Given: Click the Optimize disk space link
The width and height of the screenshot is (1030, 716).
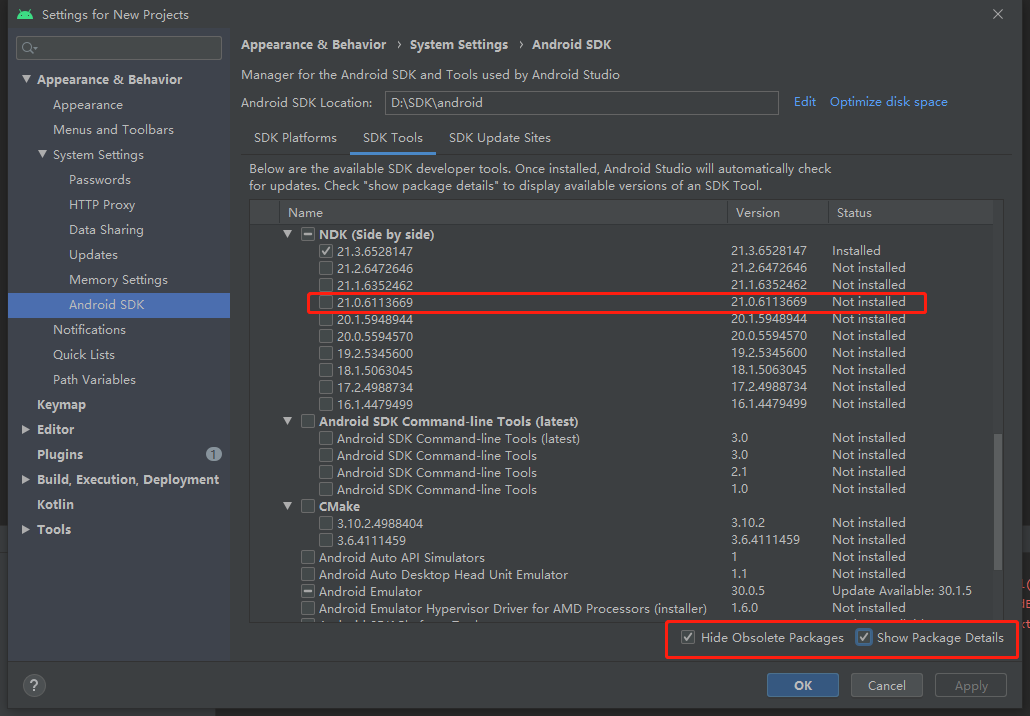Looking at the screenshot, I should 888,101.
